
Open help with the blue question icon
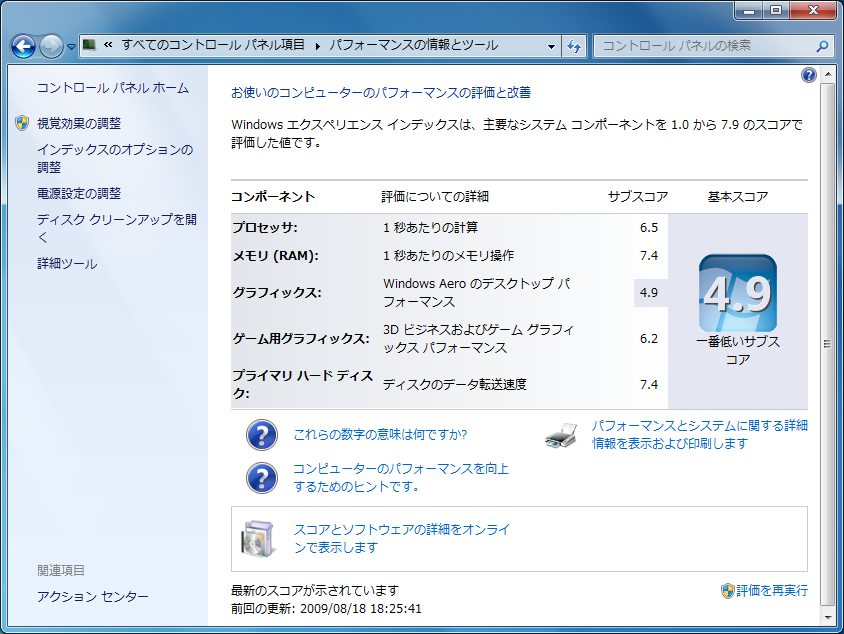(x=808, y=75)
